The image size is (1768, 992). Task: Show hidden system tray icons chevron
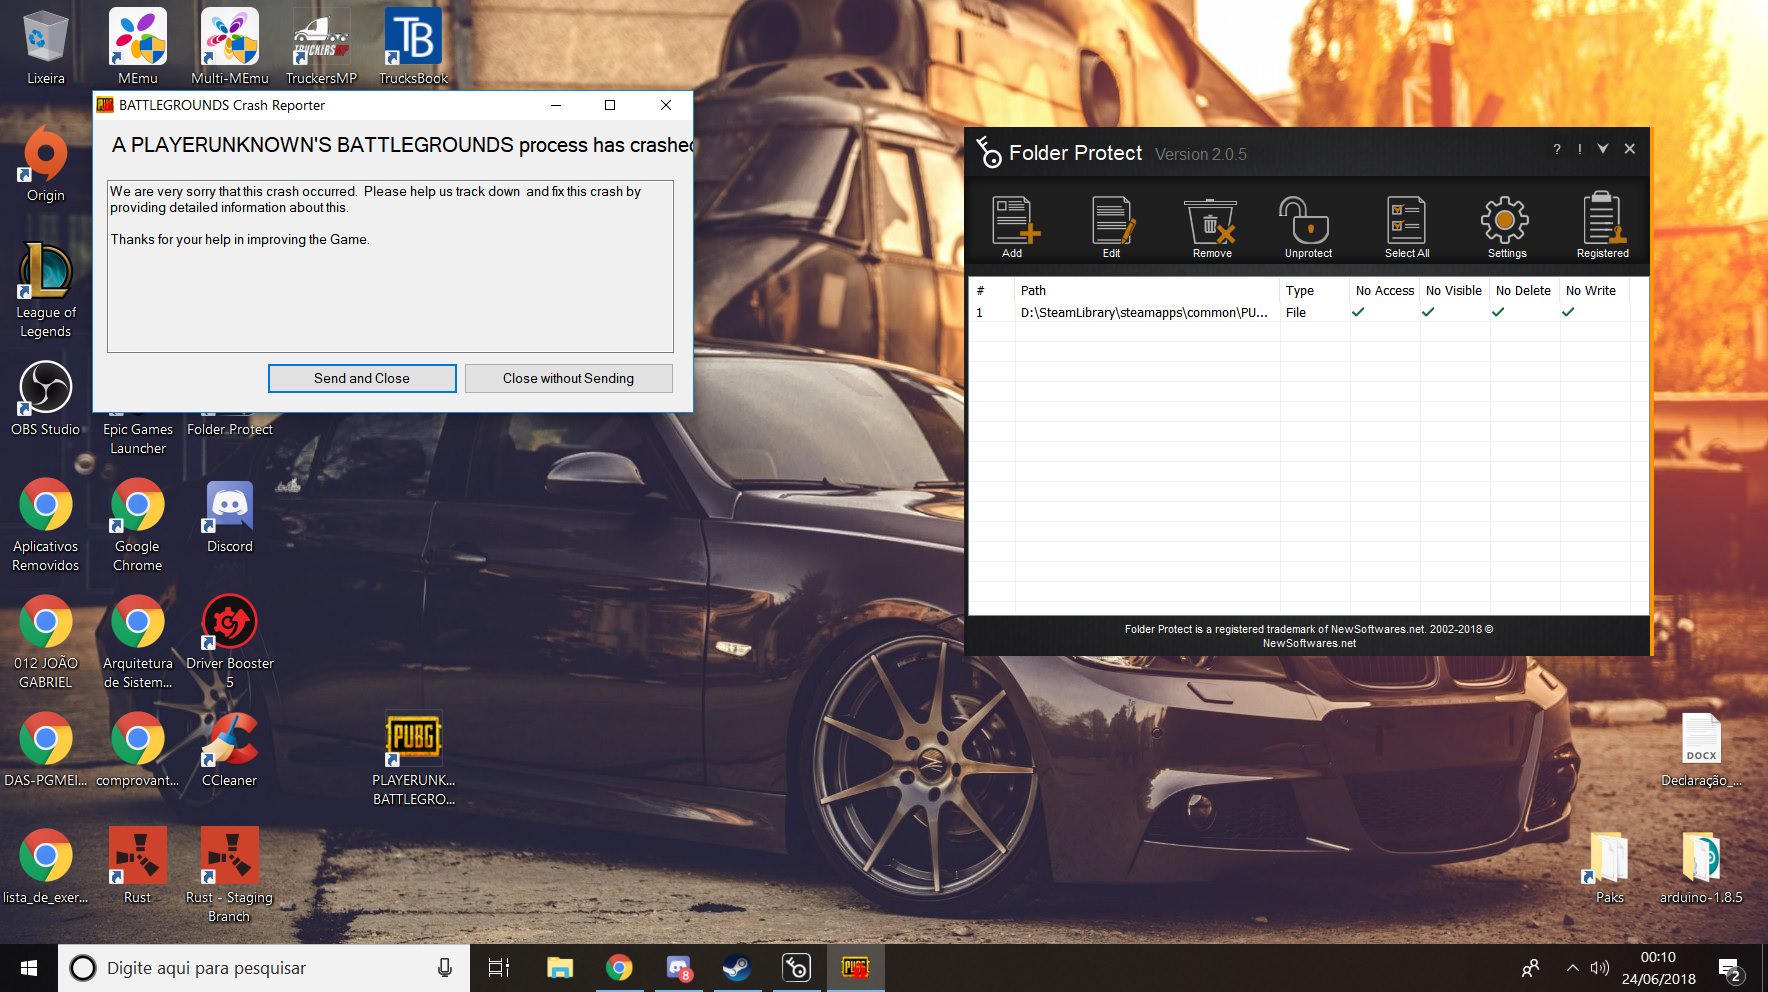click(x=1572, y=968)
